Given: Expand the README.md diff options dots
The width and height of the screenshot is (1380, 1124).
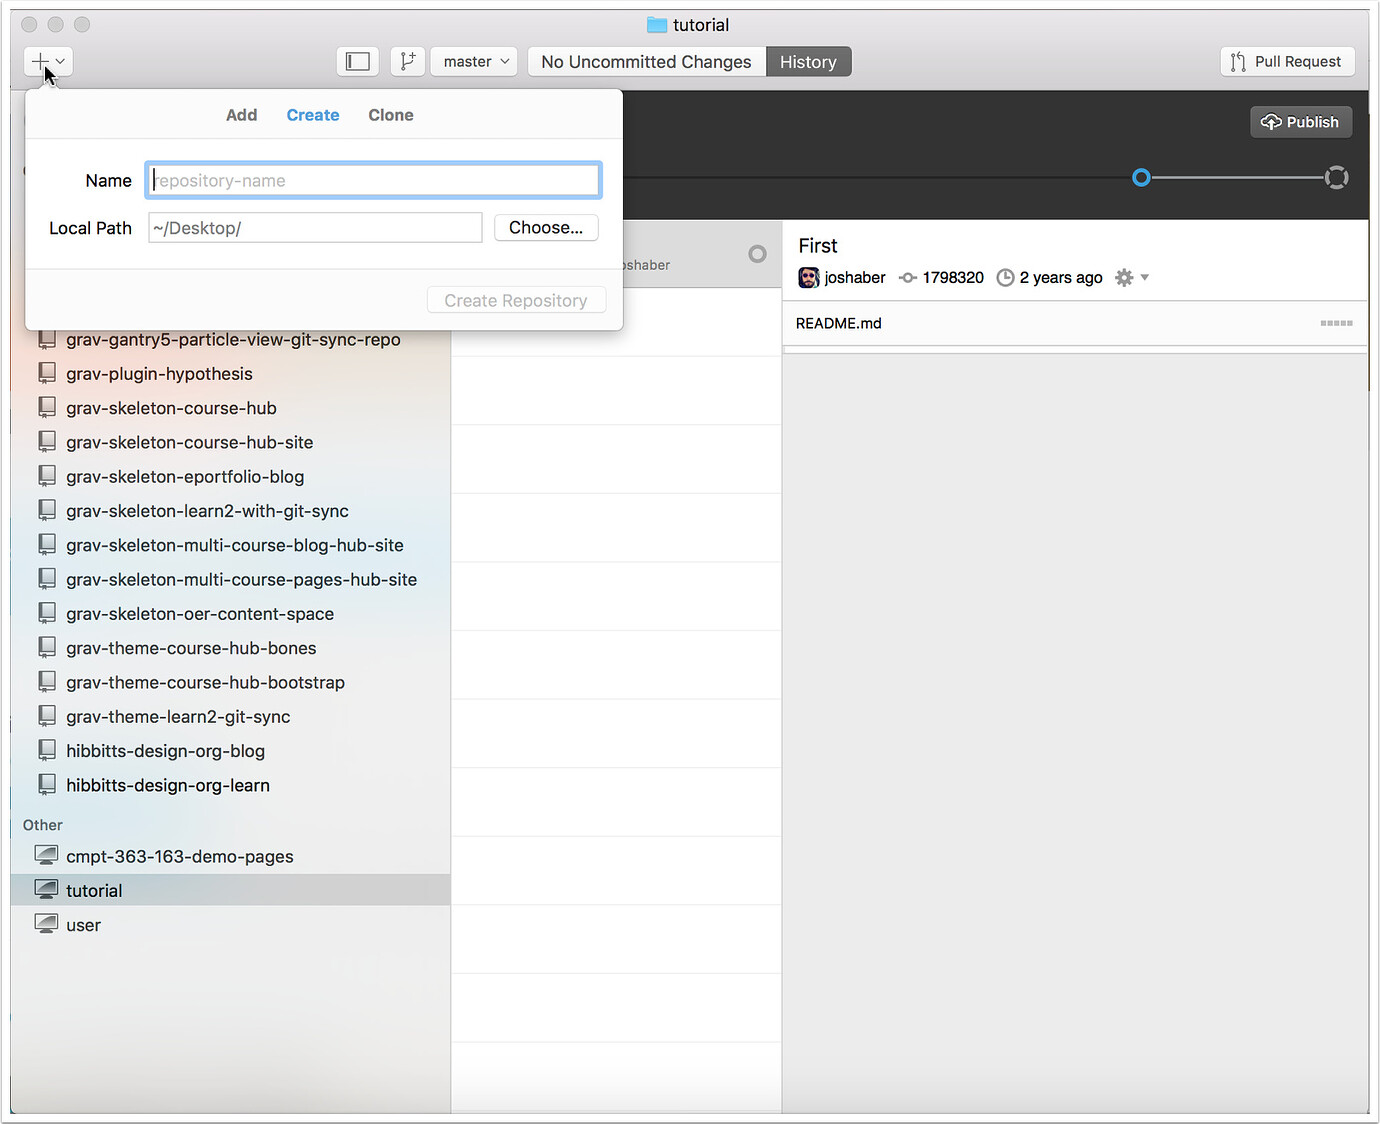Looking at the screenshot, I should 1335,323.
